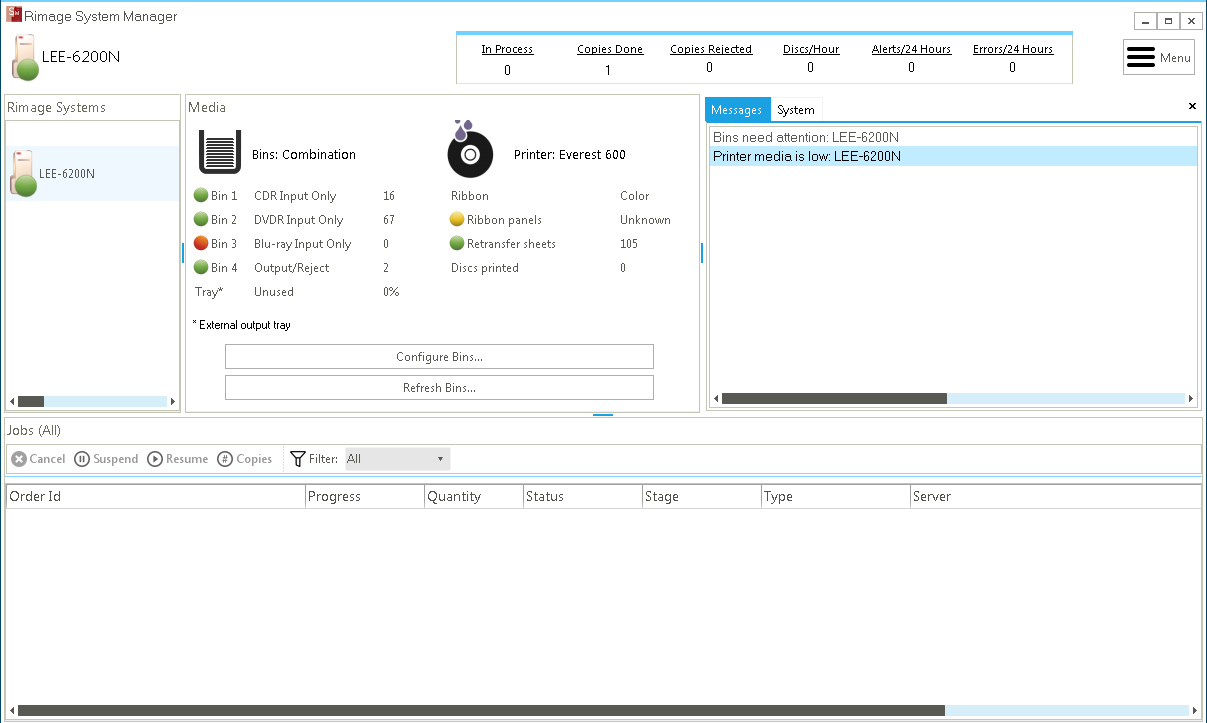Screen dimensions: 1207x723
Task: Click the Alerts/24 Hours statistic link
Action: click(912, 49)
